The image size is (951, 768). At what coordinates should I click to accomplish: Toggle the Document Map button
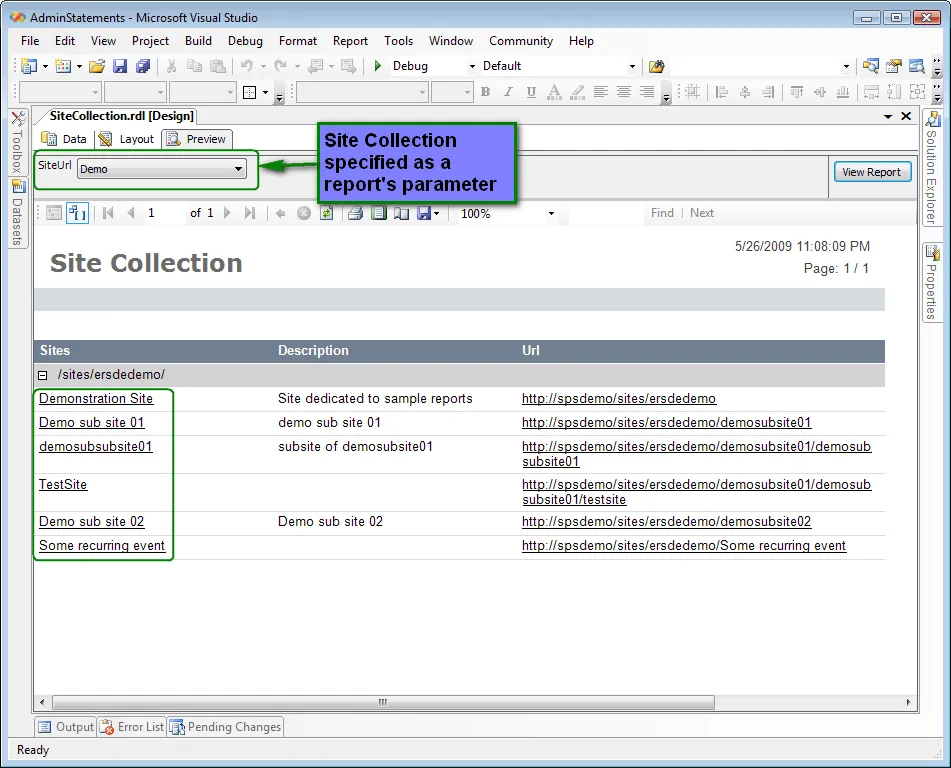(54, 213)
